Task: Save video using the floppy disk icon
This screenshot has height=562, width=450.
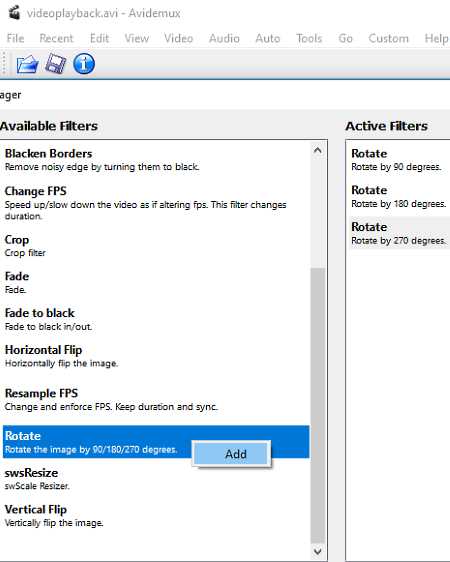Action: pyautogui.click(x=56, y=64)
